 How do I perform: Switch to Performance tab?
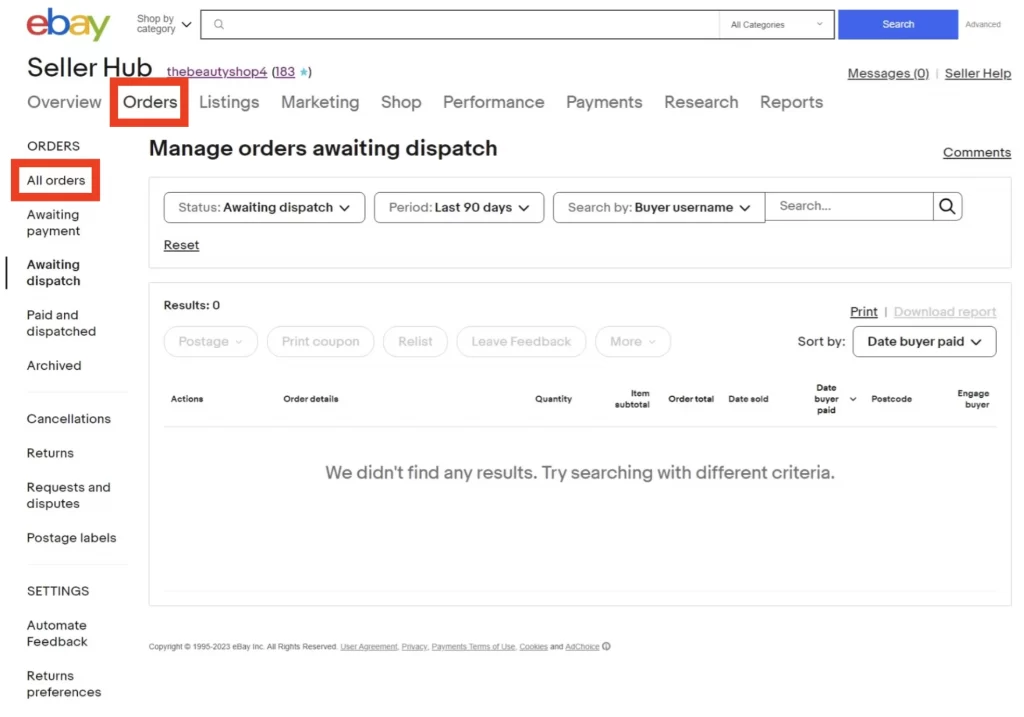click(494, 103)
